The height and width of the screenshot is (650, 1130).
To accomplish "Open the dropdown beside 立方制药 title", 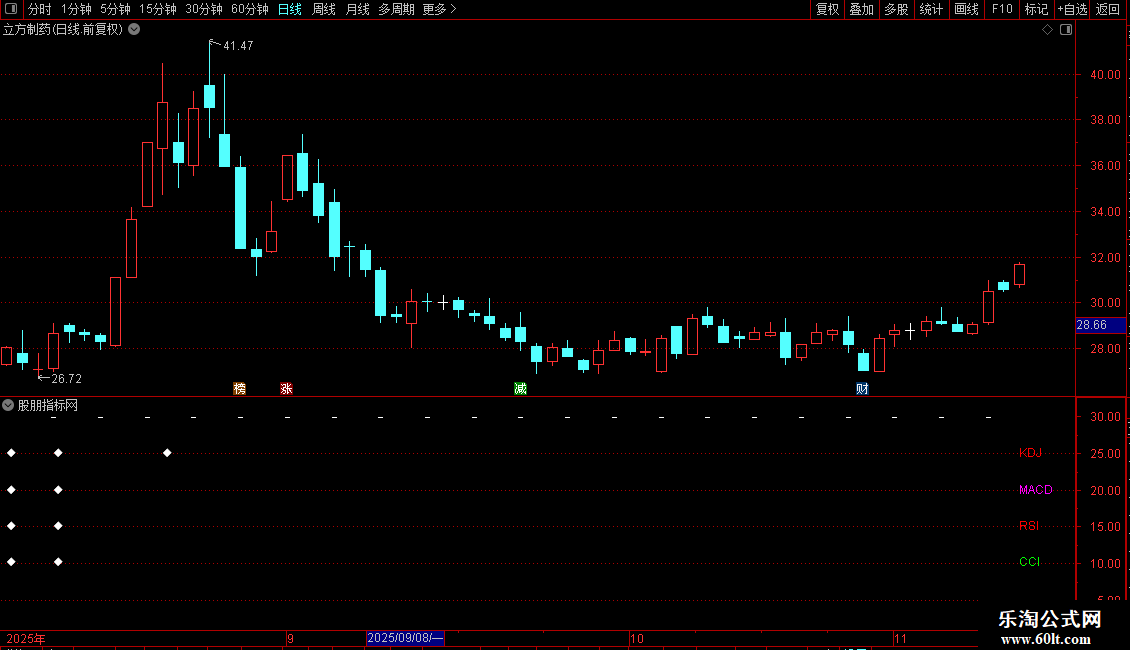I will 134,30.
